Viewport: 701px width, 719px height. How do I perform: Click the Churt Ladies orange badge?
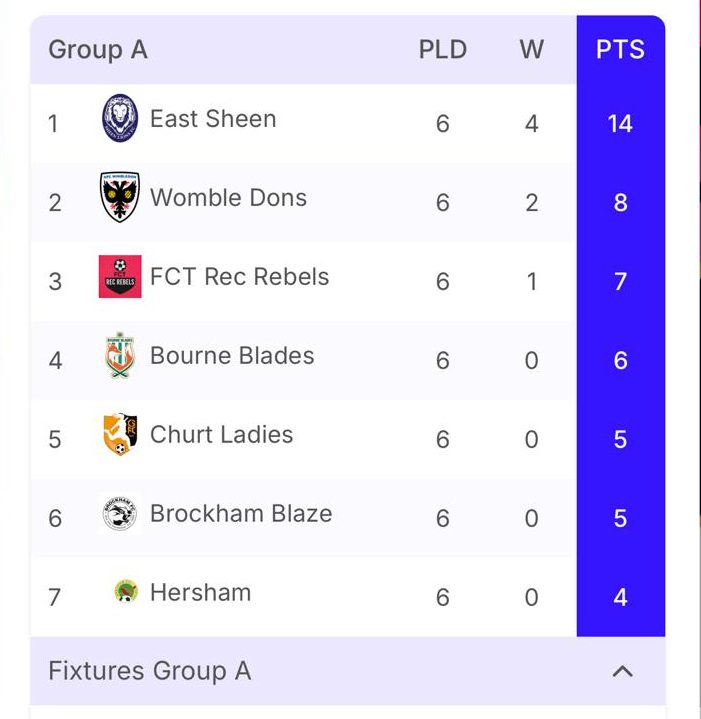tap(120, 435)
